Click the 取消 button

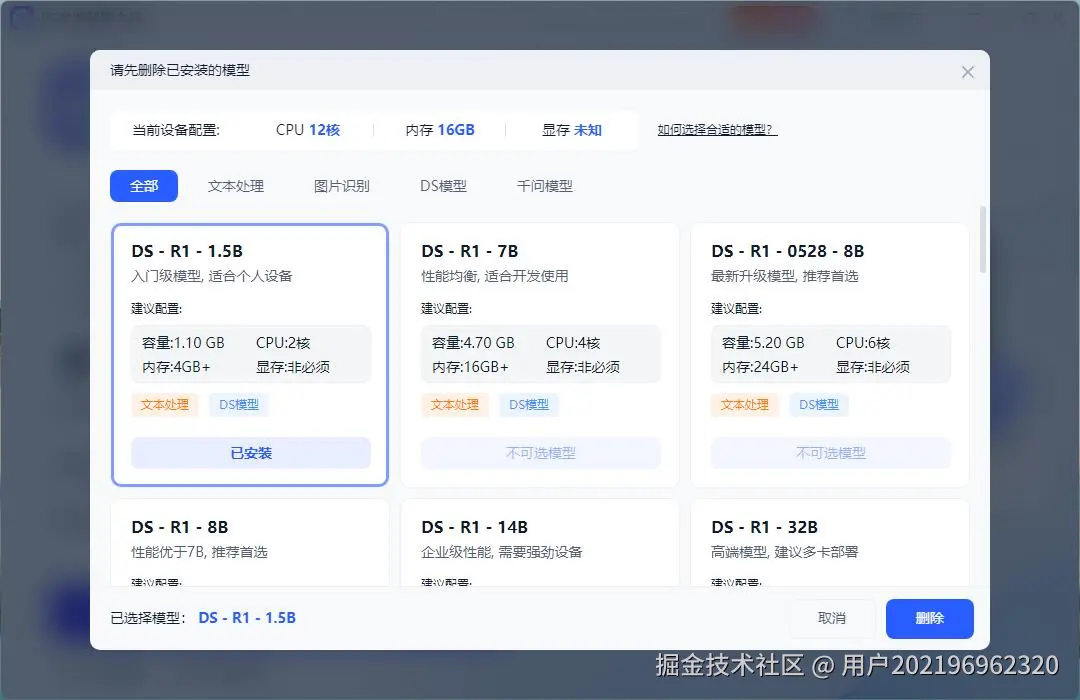coord(833,619)
